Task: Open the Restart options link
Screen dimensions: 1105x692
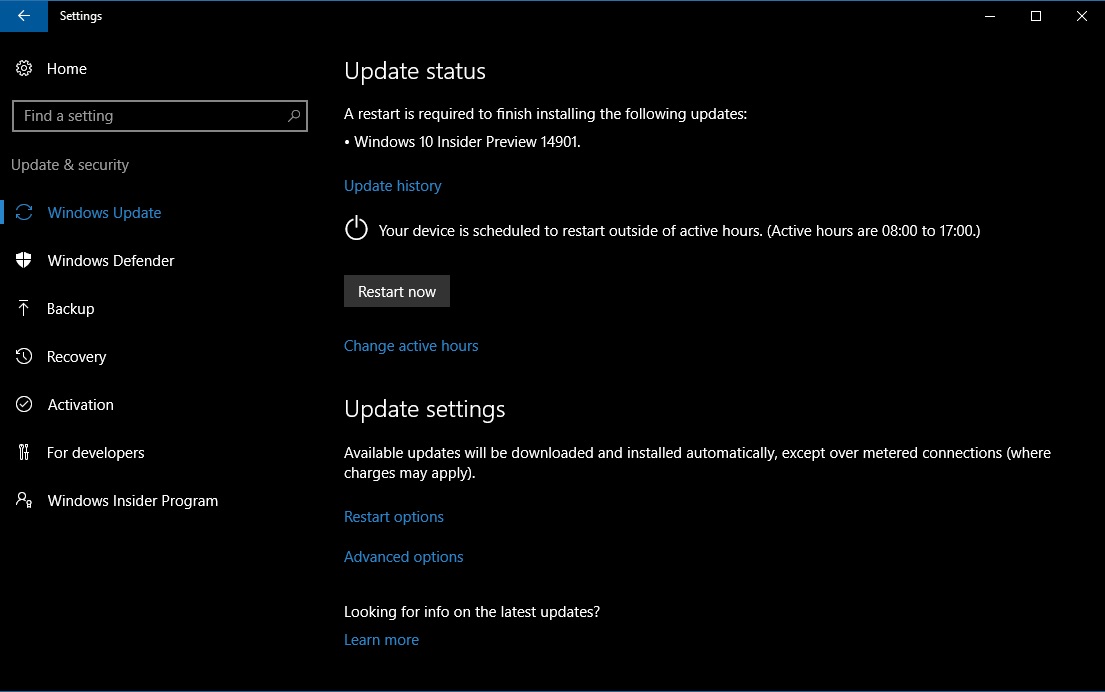Action: [x=394, y=517]
